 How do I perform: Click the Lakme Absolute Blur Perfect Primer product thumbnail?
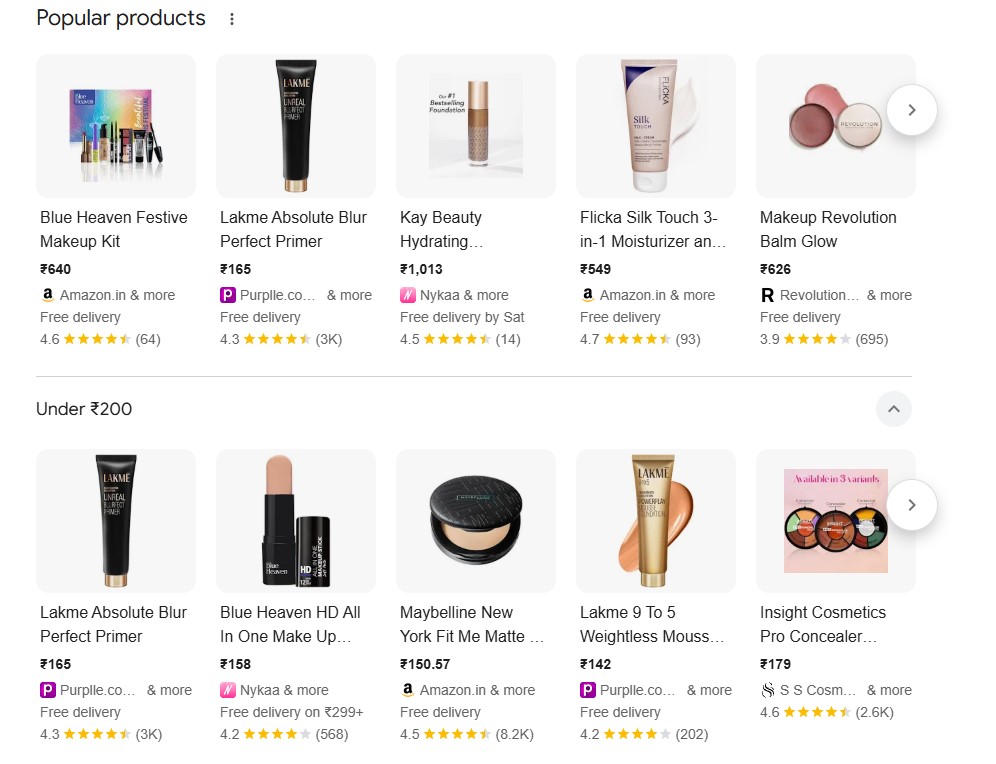(x=295, y=125)
